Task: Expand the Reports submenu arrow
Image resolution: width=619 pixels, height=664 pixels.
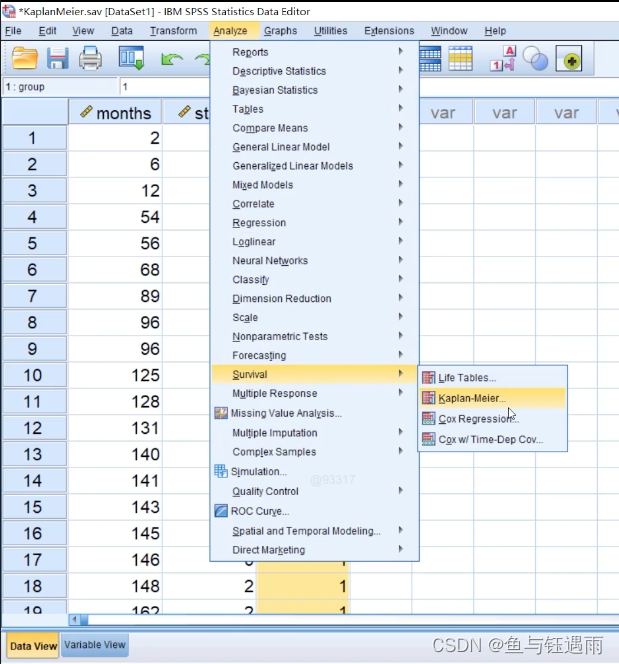Action: (401, 51)
